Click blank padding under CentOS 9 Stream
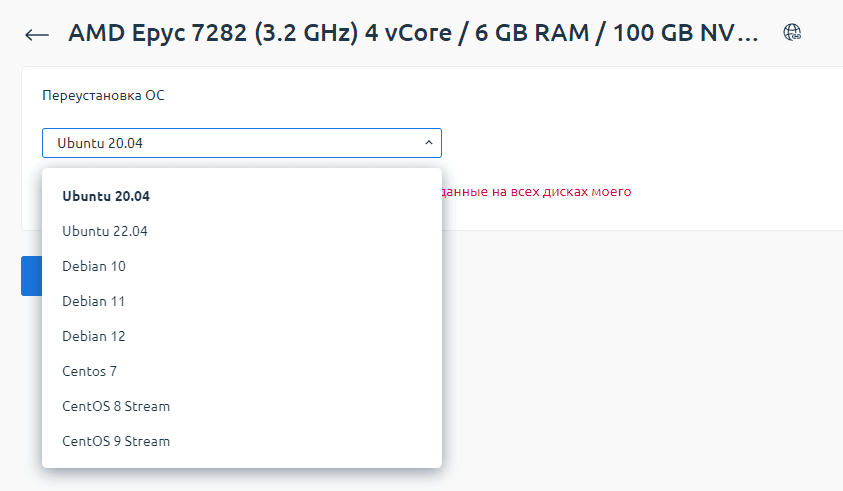This screenshot has height=491, width=843. (240, 461)
